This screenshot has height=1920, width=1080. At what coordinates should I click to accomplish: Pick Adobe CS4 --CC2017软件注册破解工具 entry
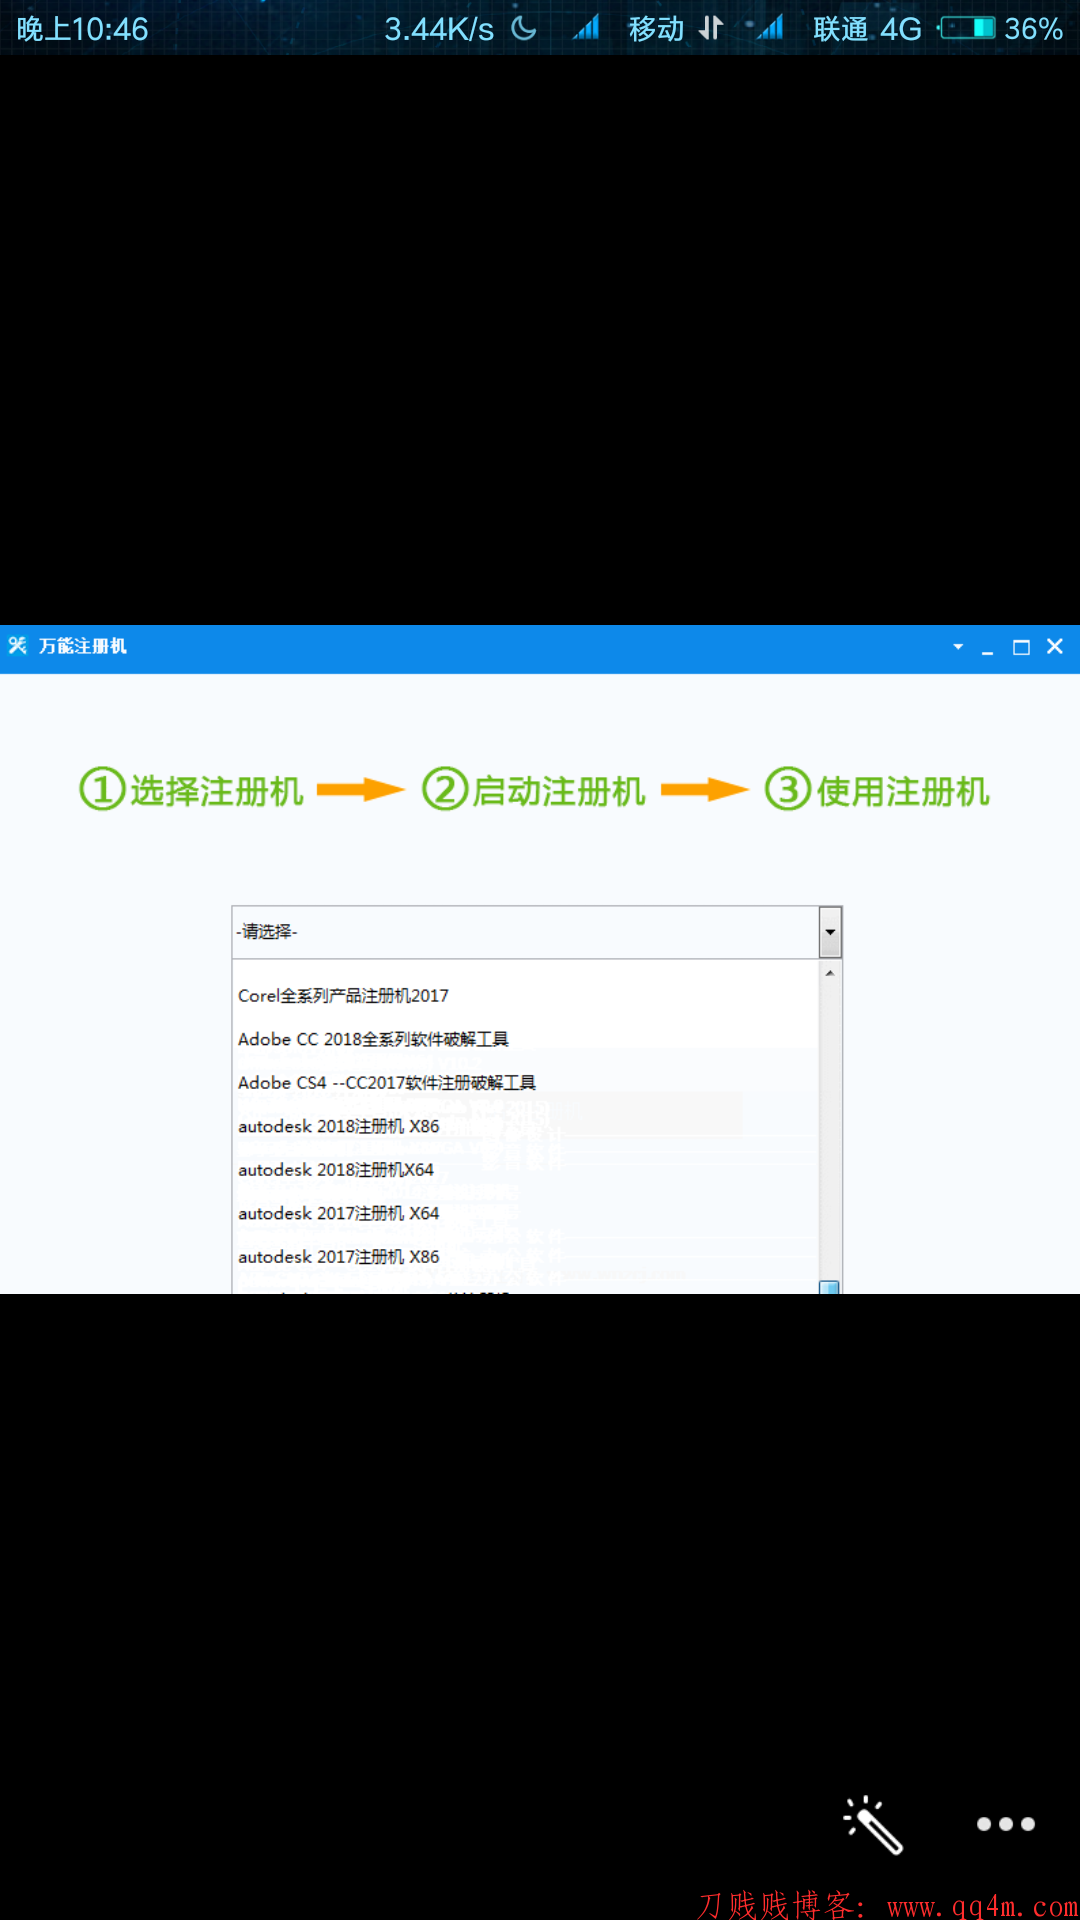[x=526, y=1083]
